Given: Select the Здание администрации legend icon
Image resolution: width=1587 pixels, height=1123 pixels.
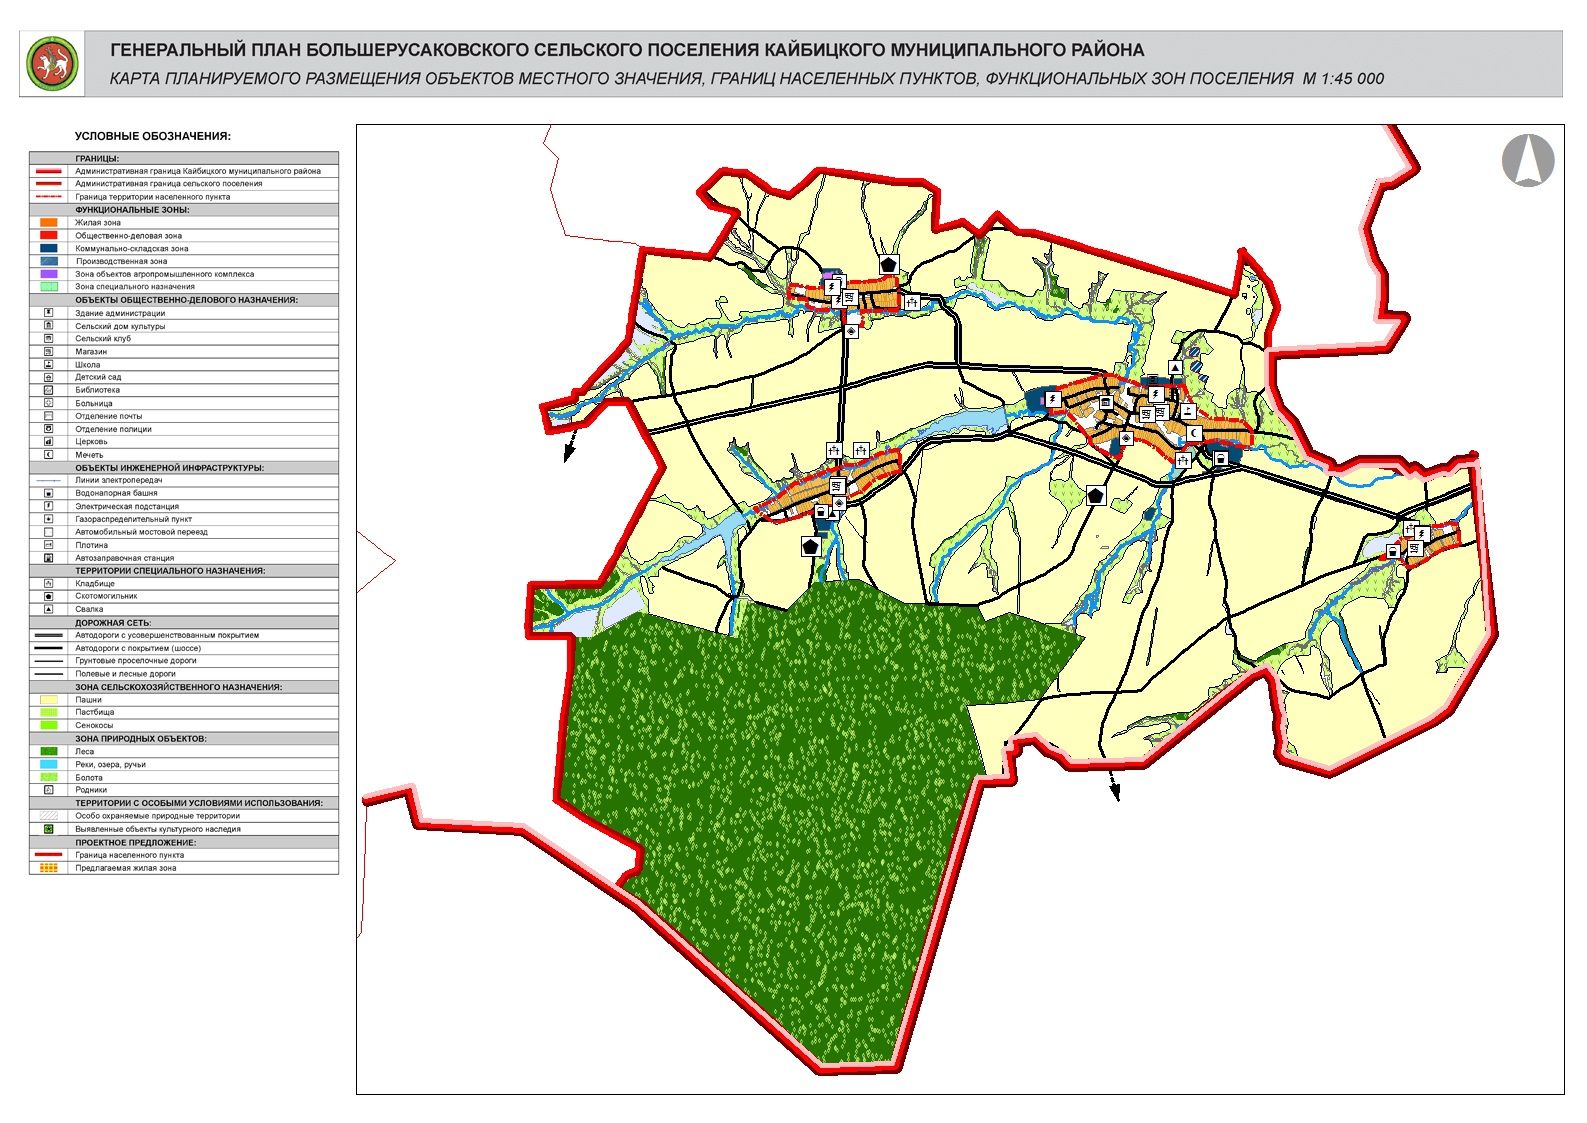Looking at the screenshot, I should (x=48, y=313).
